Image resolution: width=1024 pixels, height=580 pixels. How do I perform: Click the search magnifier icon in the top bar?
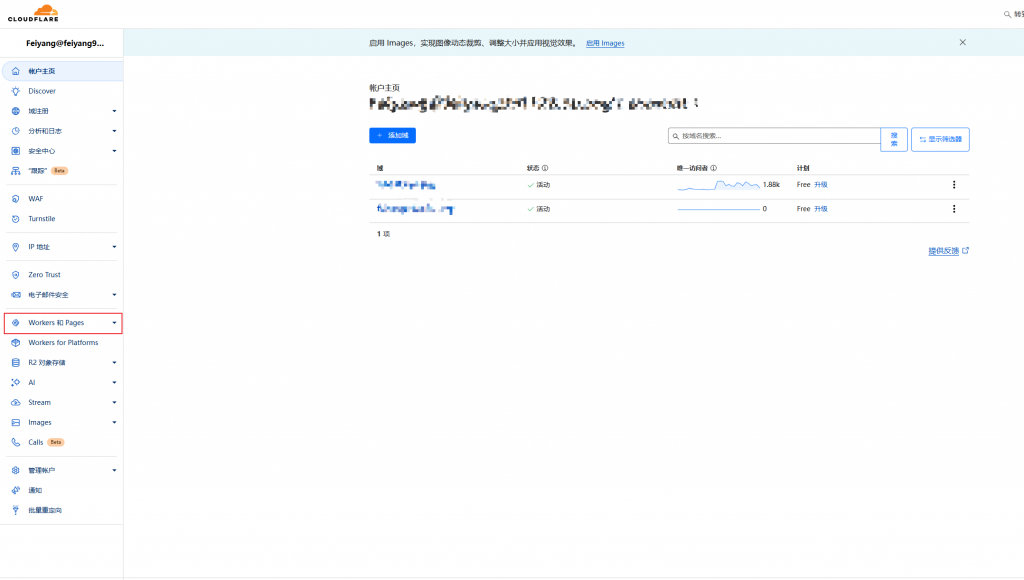(x=1007, y=14)
